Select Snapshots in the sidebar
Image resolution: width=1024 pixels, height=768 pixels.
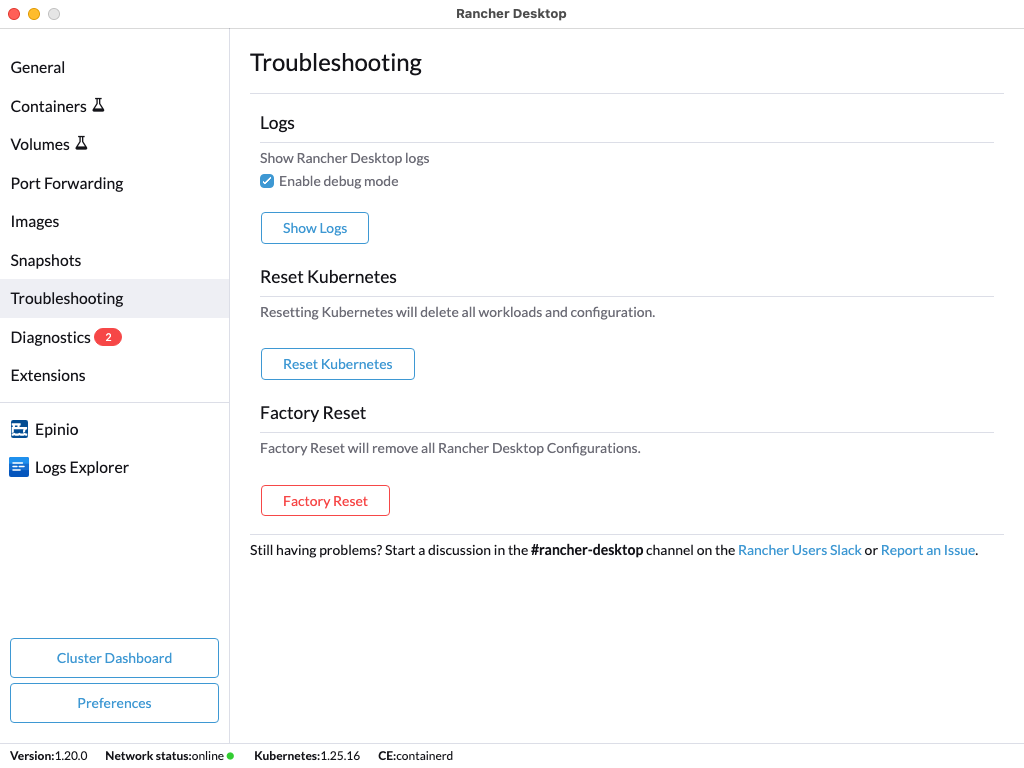46,260
